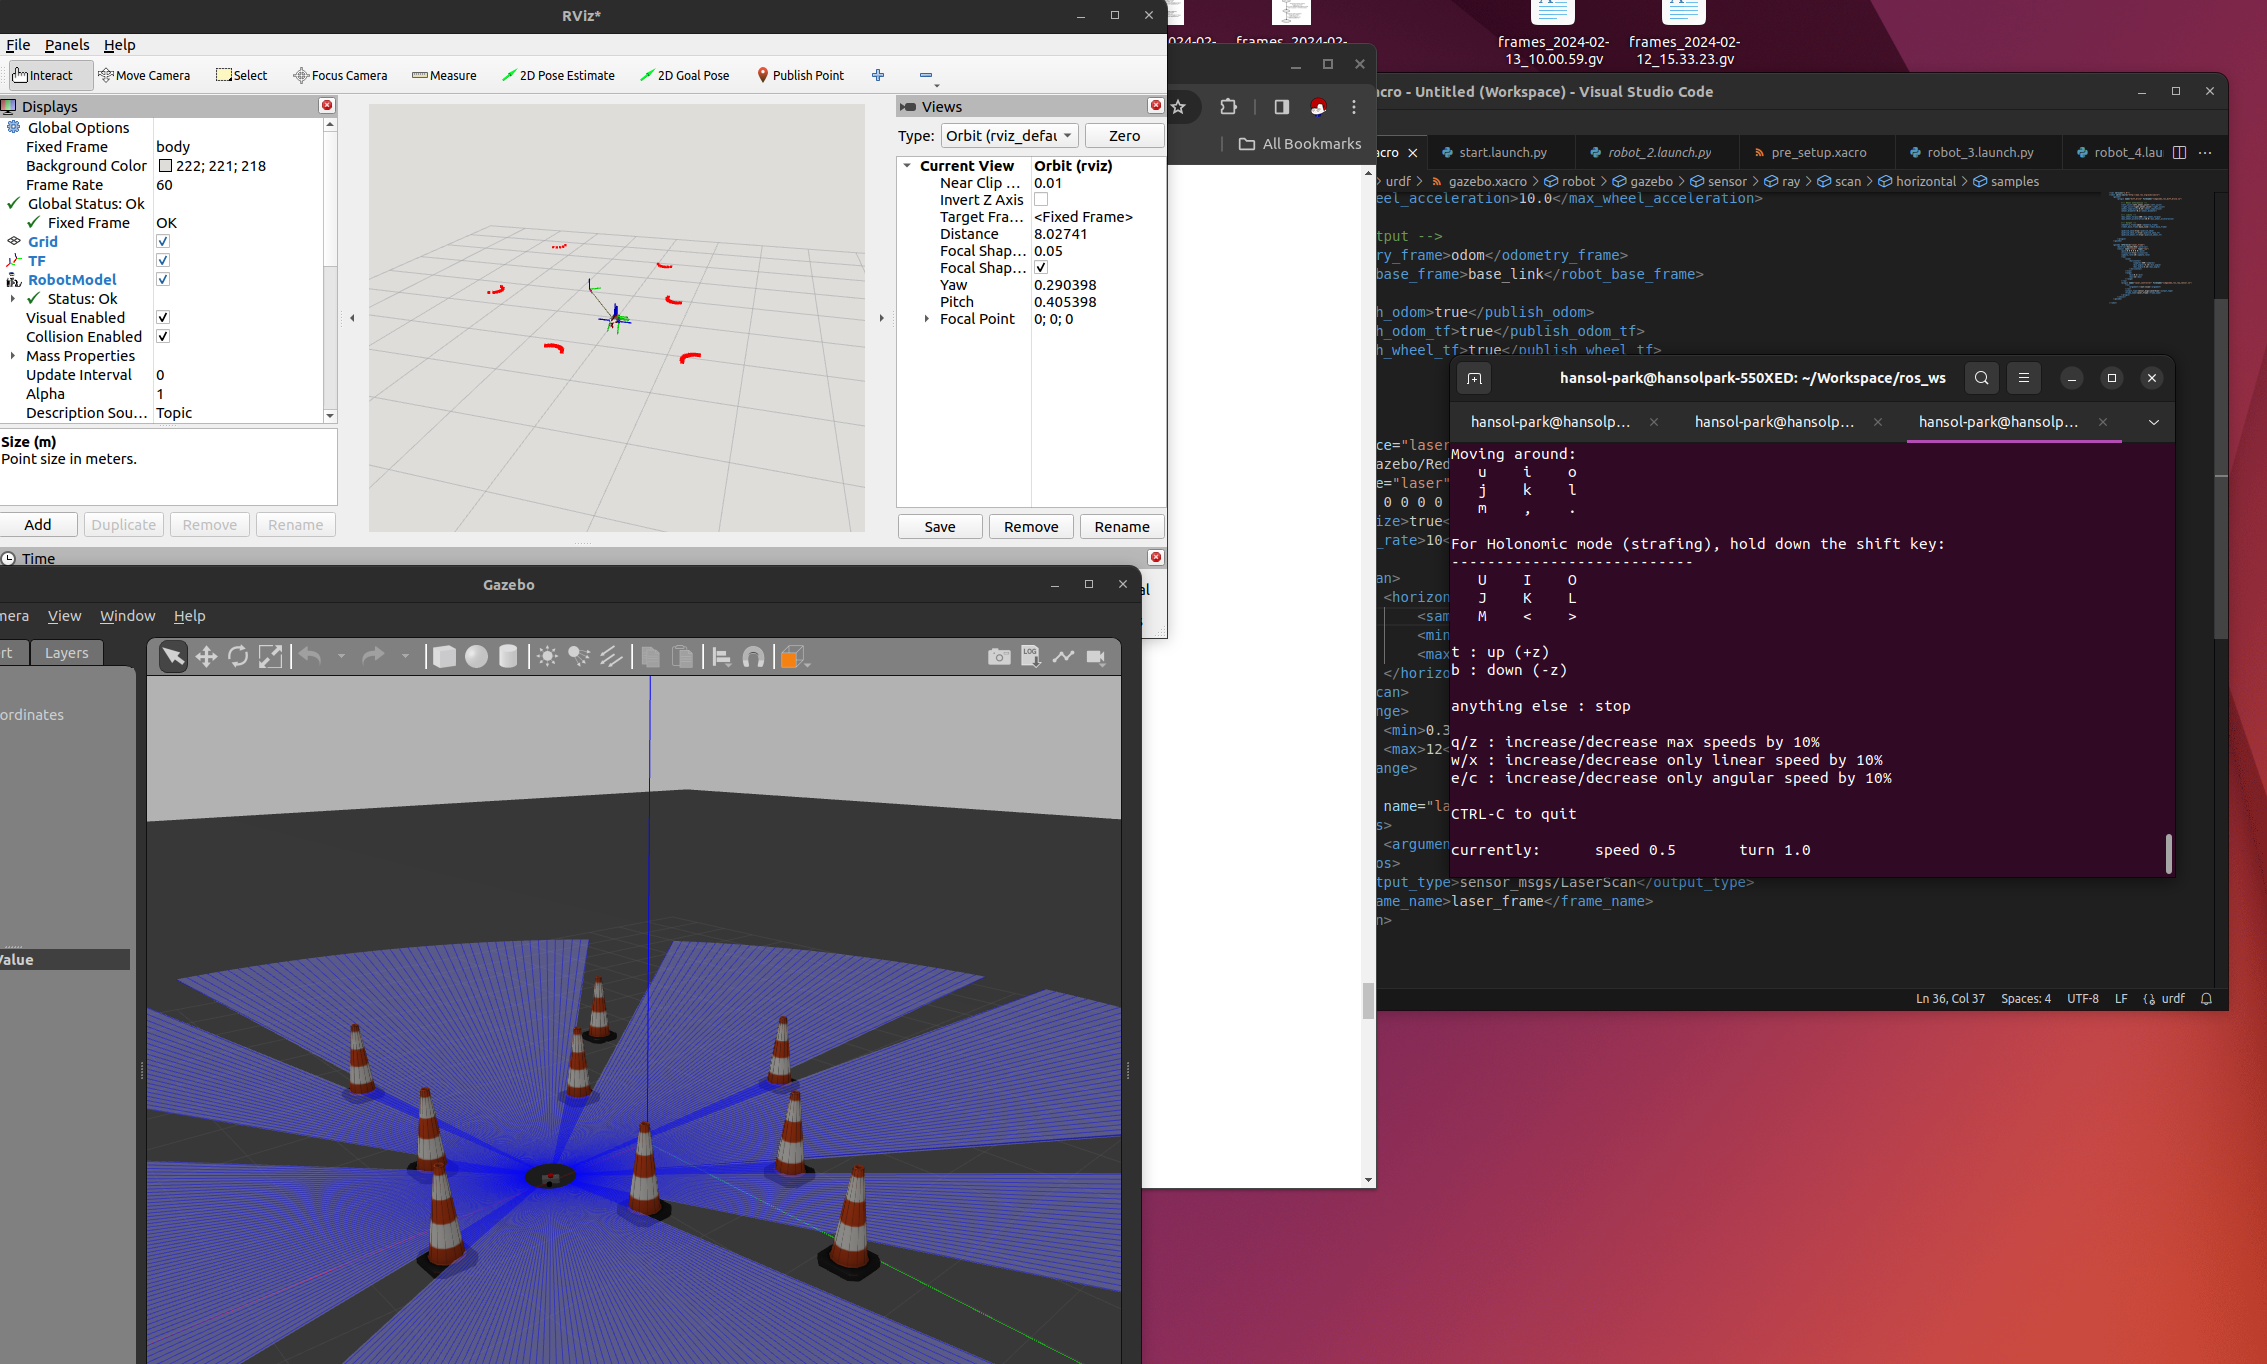
Task: Open the view Type dropdown
Action: coord(1009,135)
